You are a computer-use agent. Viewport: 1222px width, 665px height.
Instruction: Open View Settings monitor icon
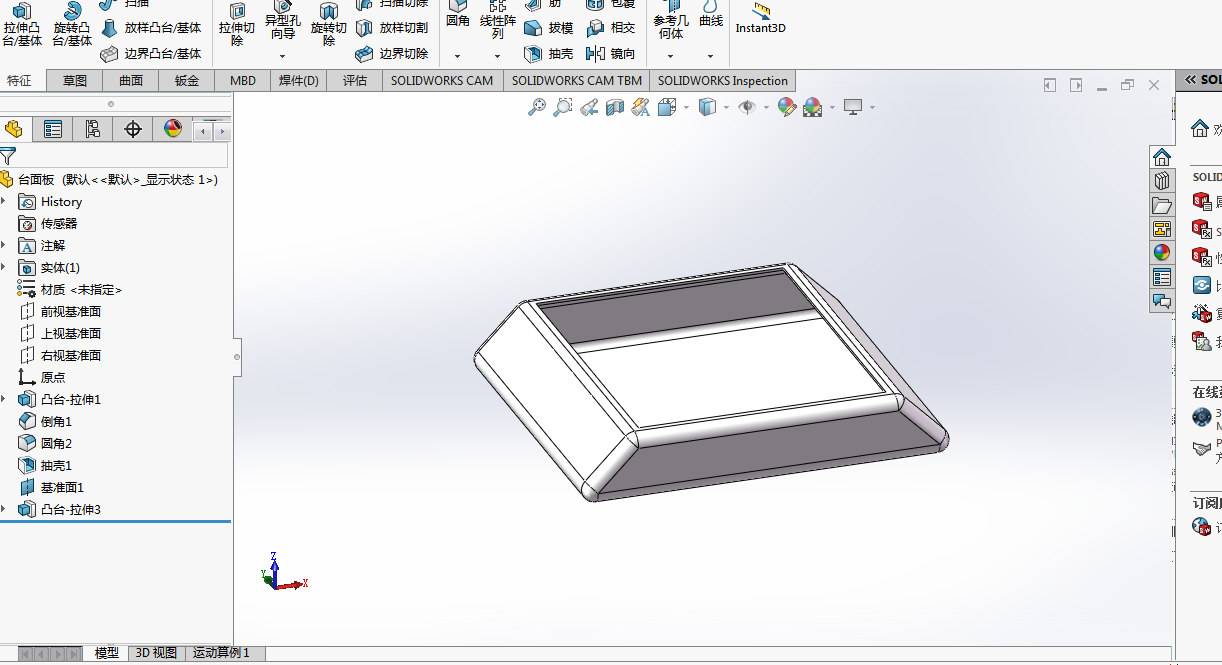coord(853,107)
